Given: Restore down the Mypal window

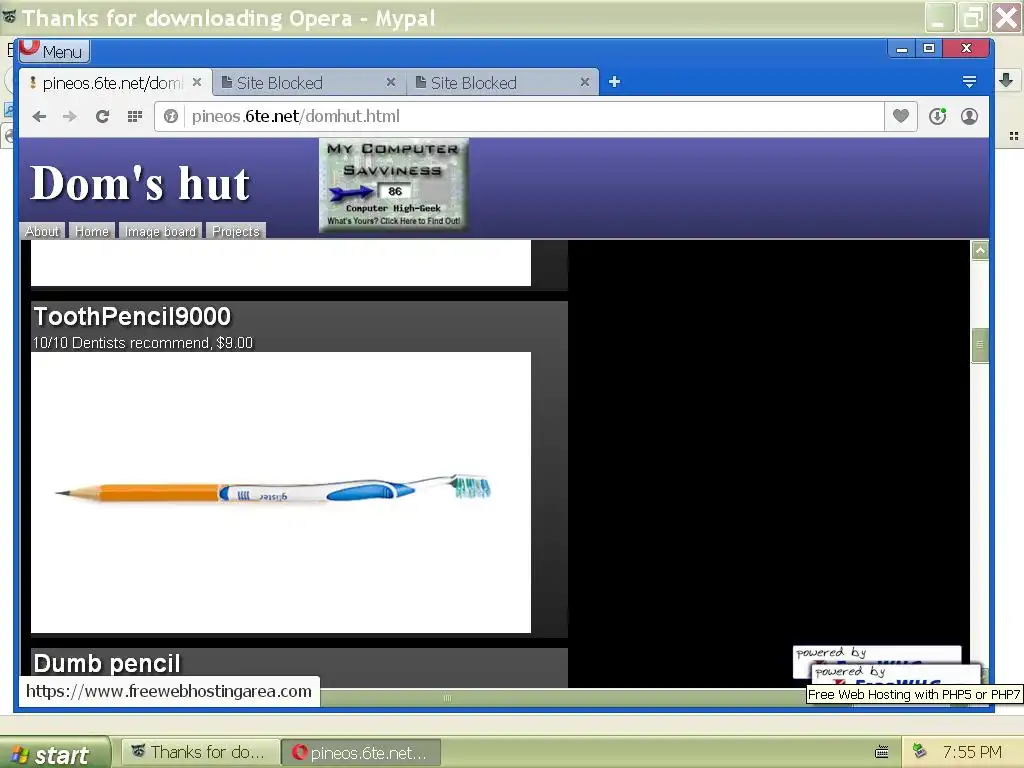Looking at the screenshot, I should (973, 18).
